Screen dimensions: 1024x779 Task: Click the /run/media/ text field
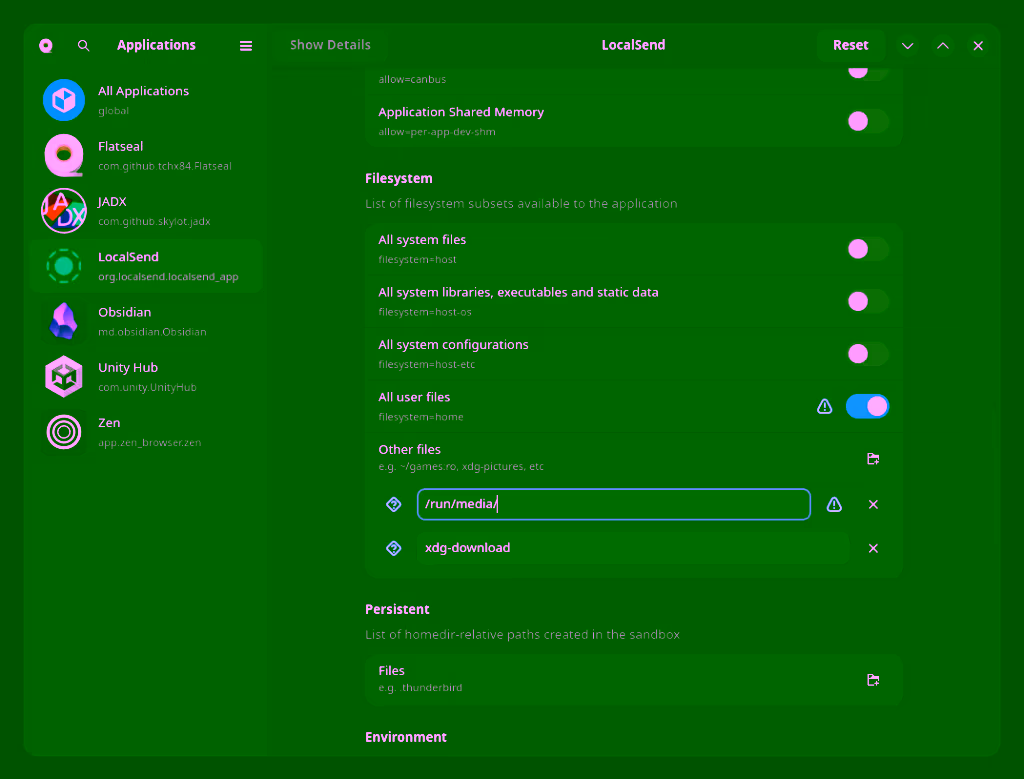coord(613,504)
